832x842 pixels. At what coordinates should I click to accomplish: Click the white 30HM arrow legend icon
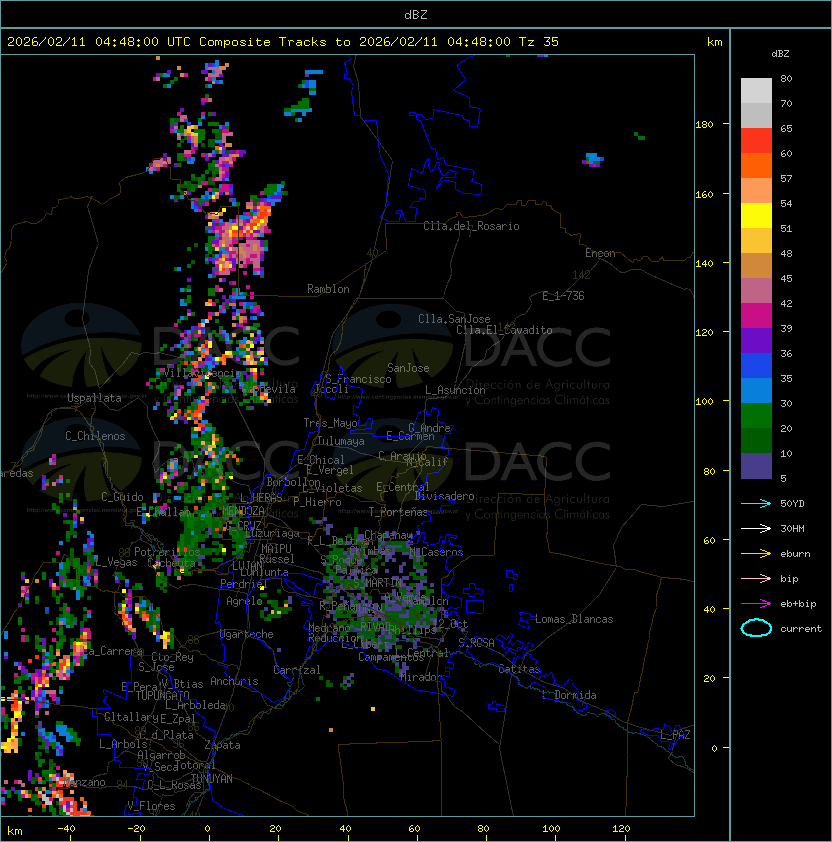(x=756, y=528)
